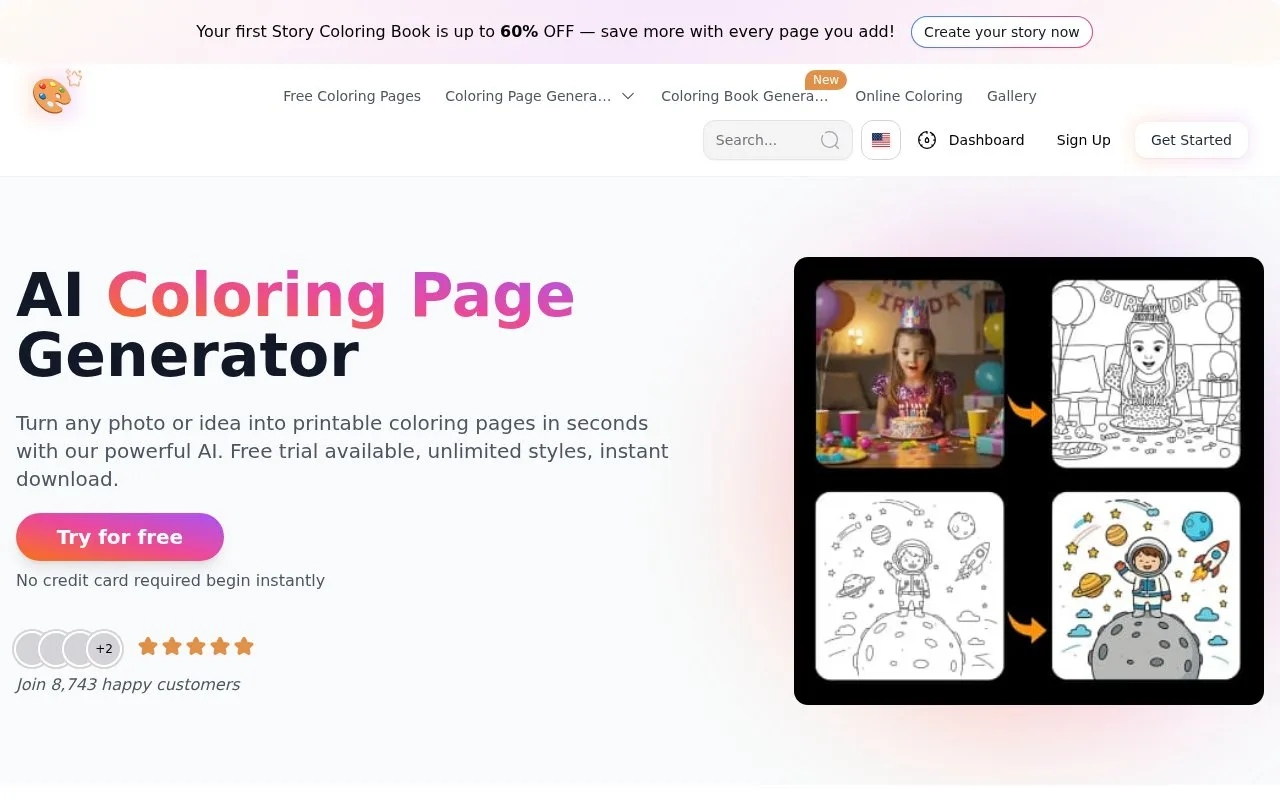Click the New badge above Coloring Book Generator
Image resolution: width=1280 pixels, height=800 pixels.
click(x=826, y=80)
